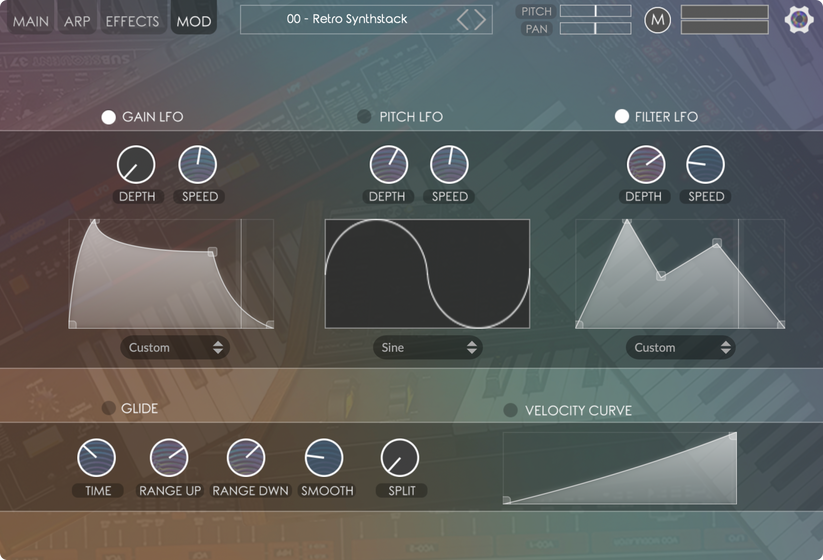Click the Filter LFO Depth knob
The width and height of the screenshot is (823, 560).
(645, 165)
